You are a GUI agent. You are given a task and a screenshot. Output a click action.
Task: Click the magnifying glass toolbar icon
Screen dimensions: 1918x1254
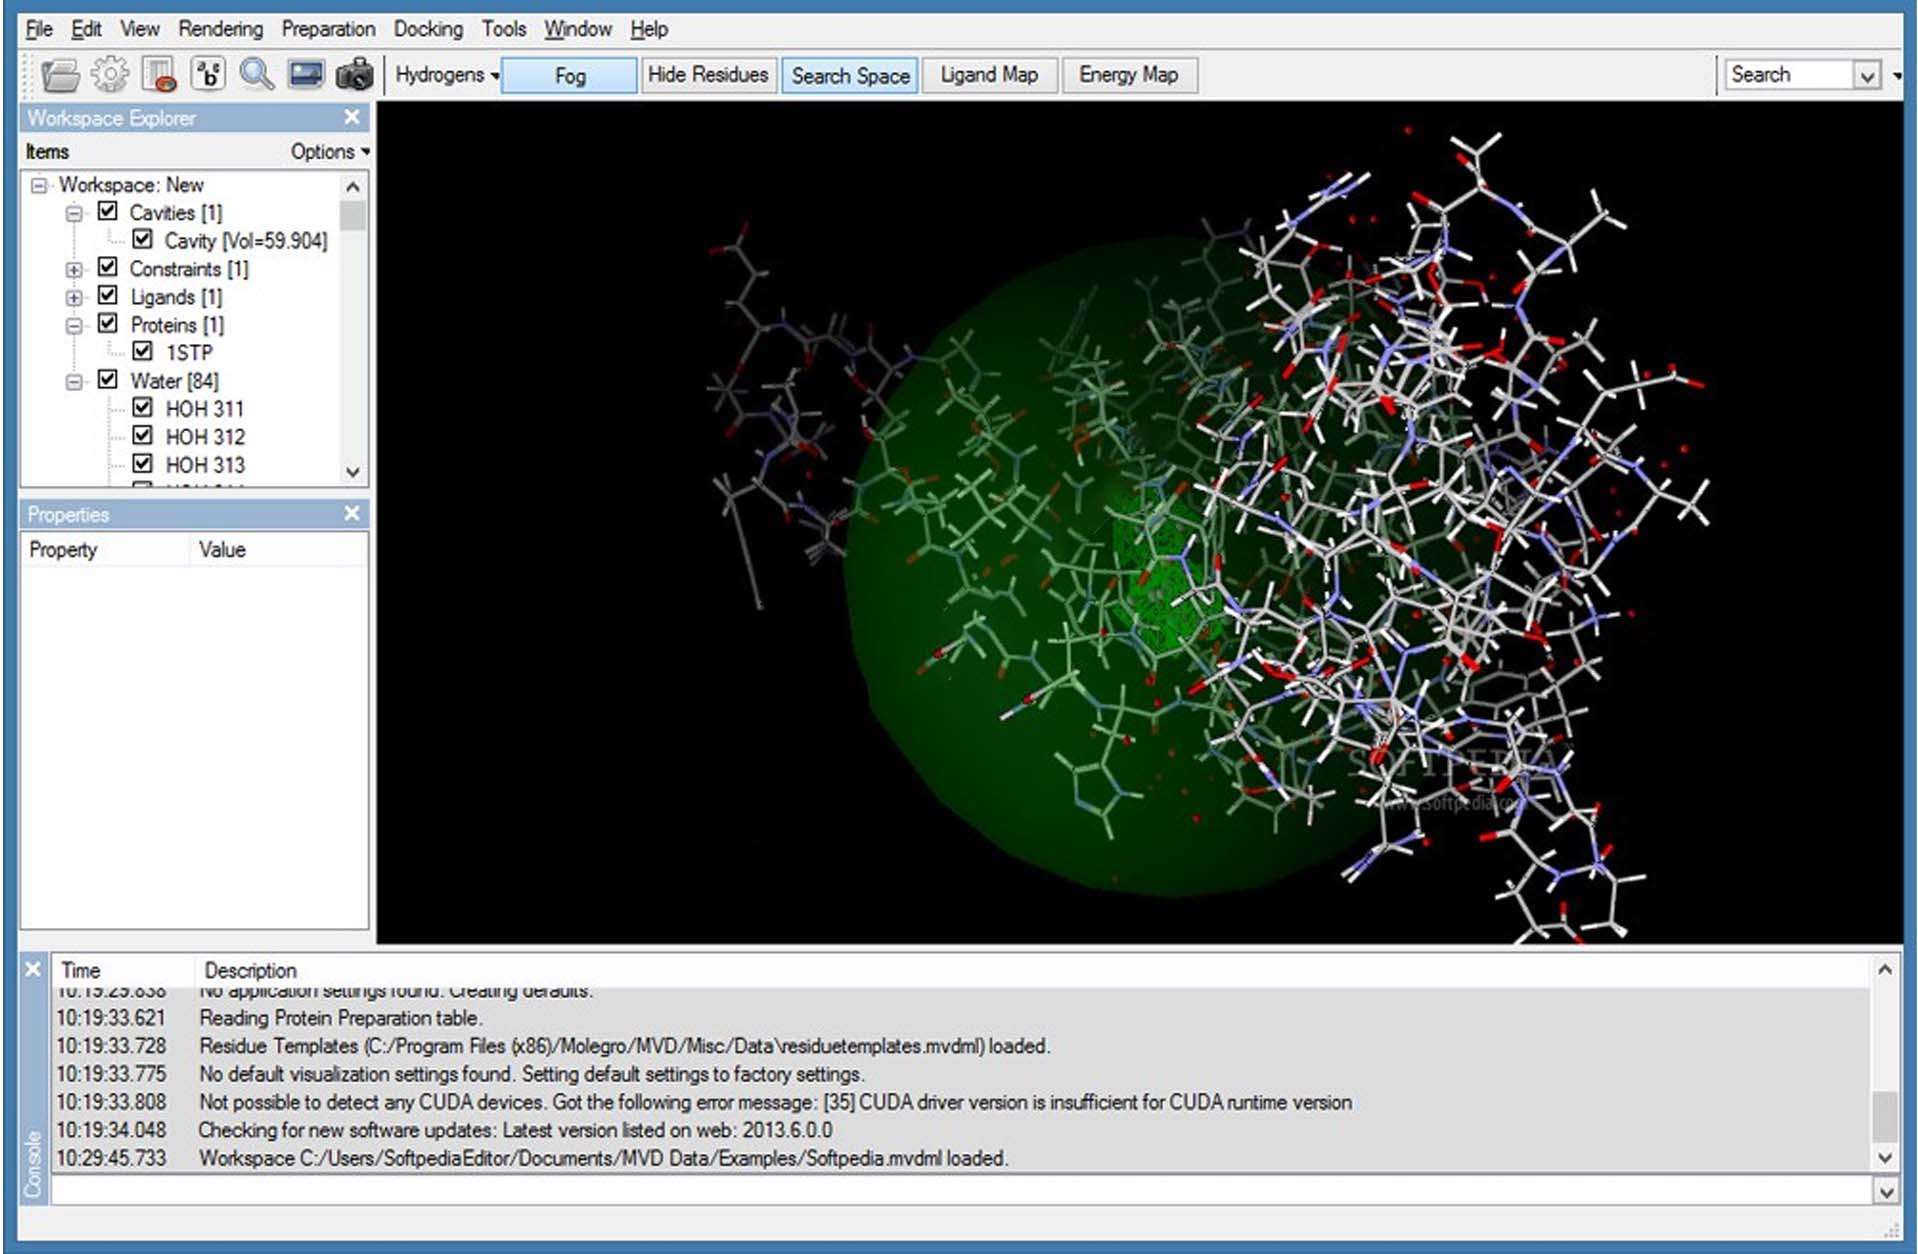257,75
